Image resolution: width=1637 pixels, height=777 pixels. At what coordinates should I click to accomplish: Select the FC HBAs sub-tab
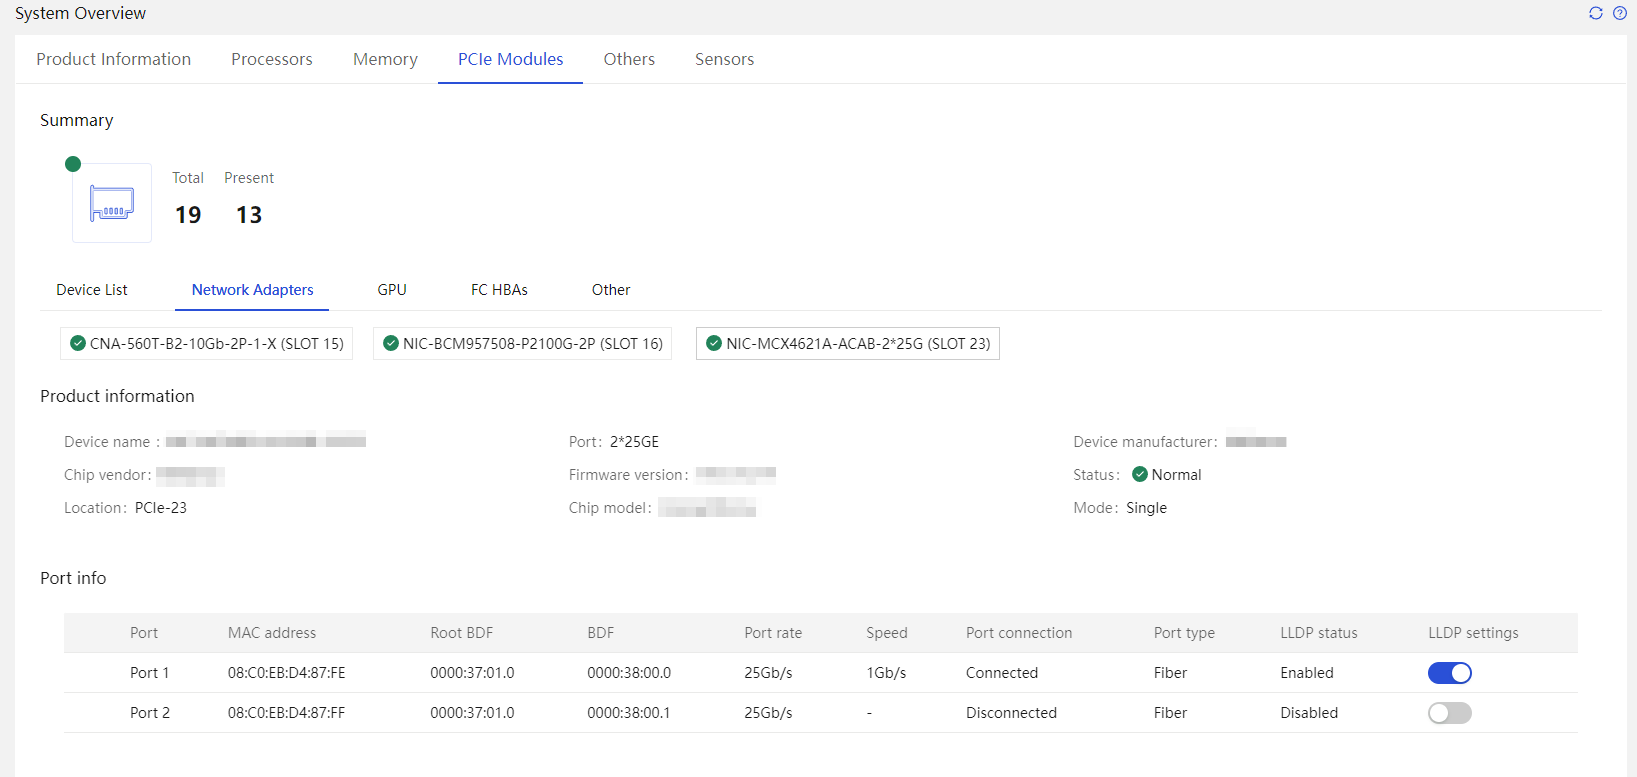(499, 290)
